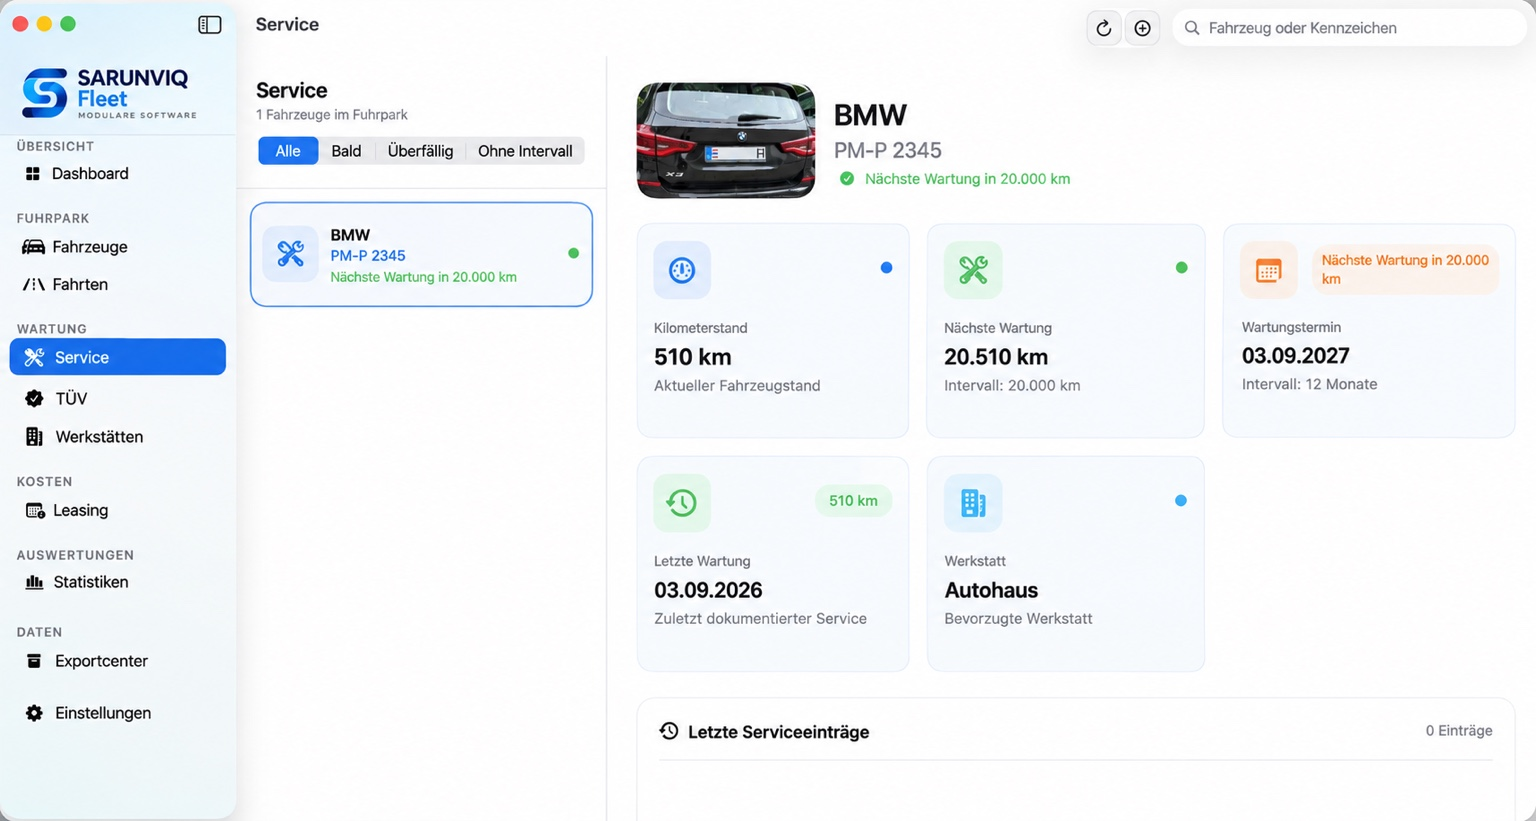Click the orange Nächste Wartung in 20.000 km badge
Image resolution: width=1536 pixels, height=821 pixels.
(1405, 269)
